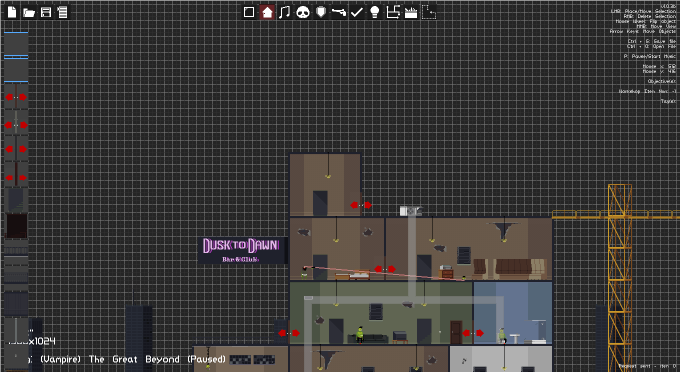Select the door marker at the building's left entrance

(x=289, y=333)
